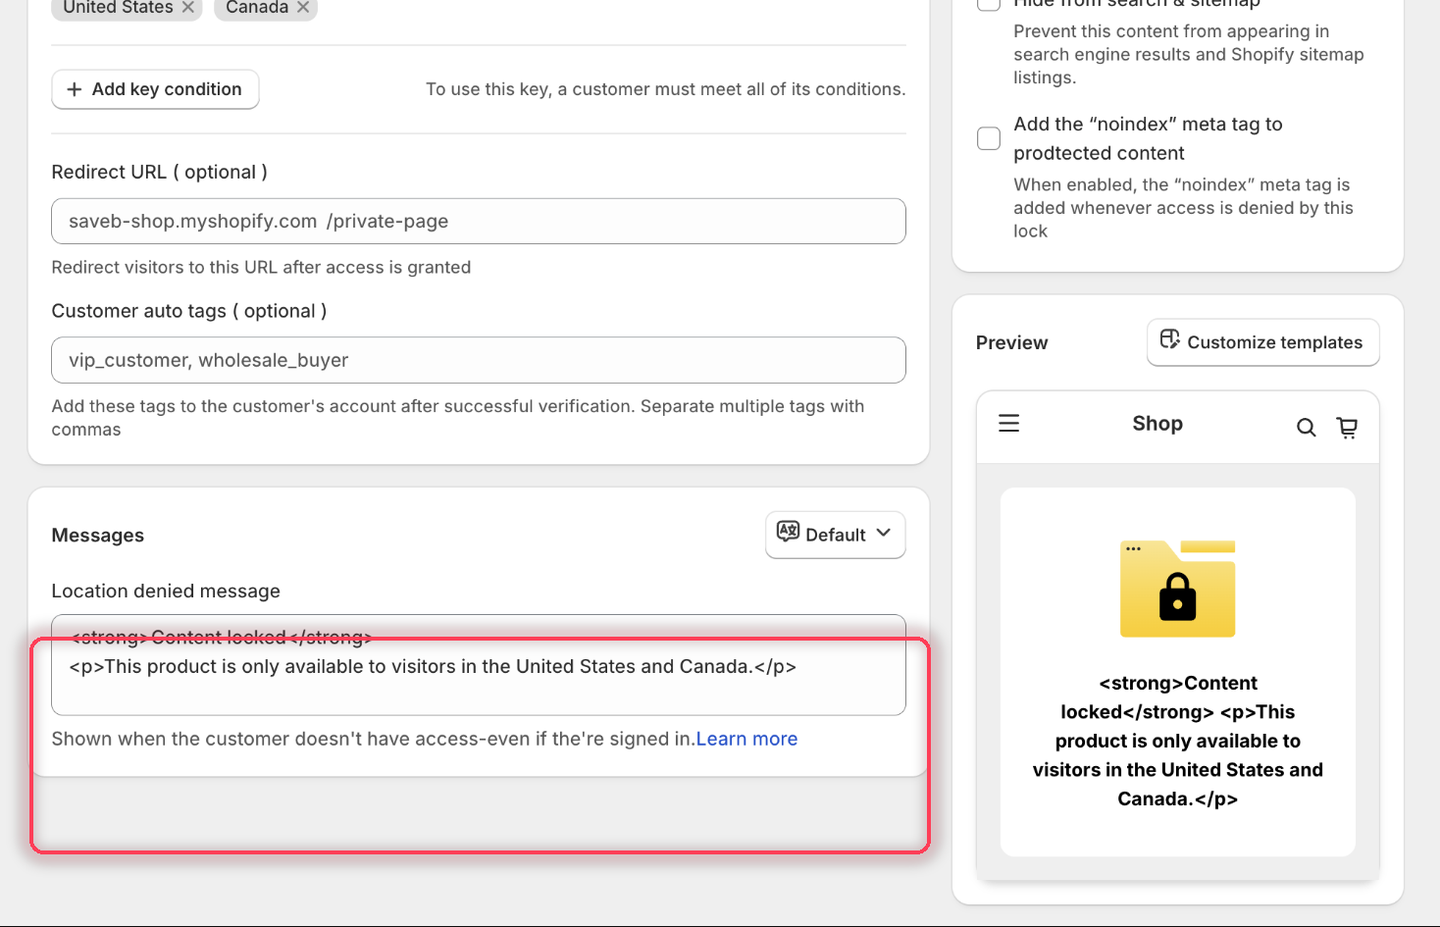Remove the United States country tag
Viewport: 1440px width, 927px height.
[188, 7]
